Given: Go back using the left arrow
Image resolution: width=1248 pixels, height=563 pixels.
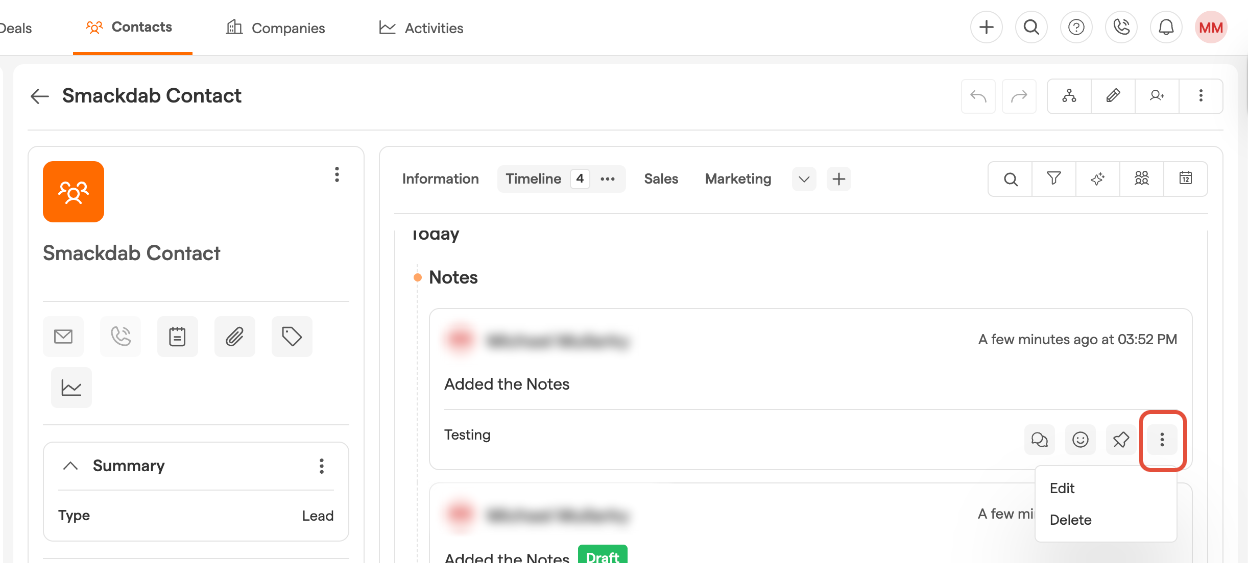Looking at the screenshot, I should coord(40,96).
